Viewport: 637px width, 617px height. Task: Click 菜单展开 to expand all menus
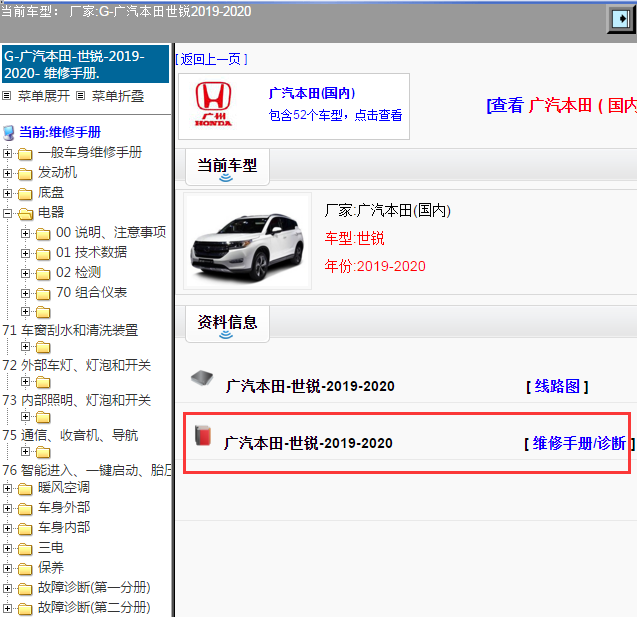[44, 96]
